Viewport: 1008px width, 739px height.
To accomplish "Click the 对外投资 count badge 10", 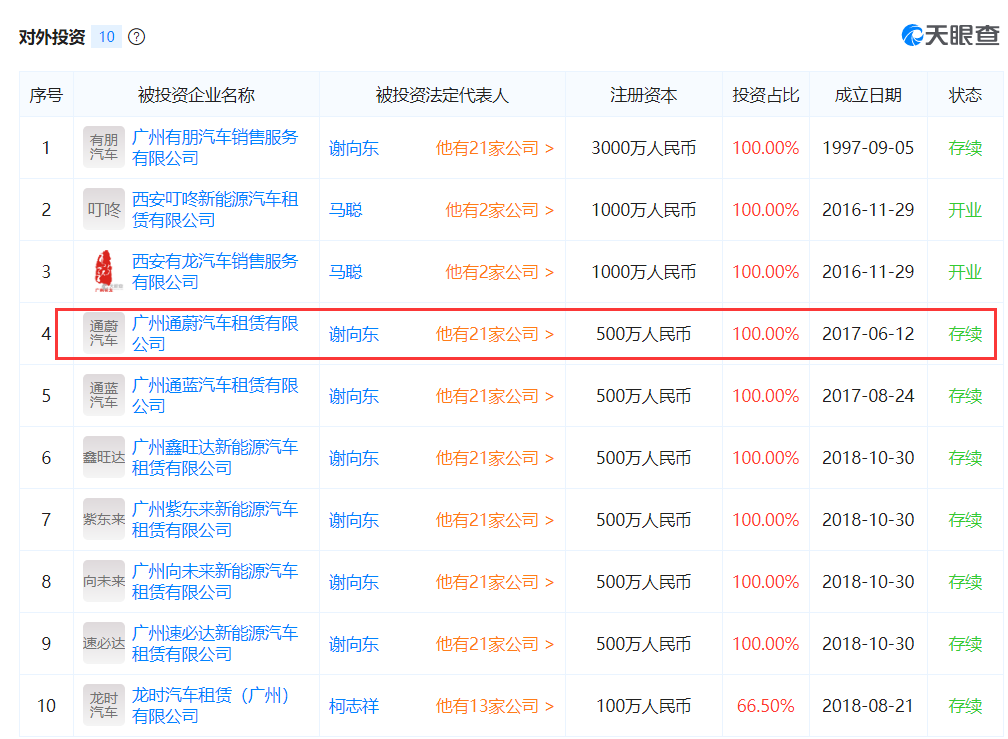I will point(107,37).
